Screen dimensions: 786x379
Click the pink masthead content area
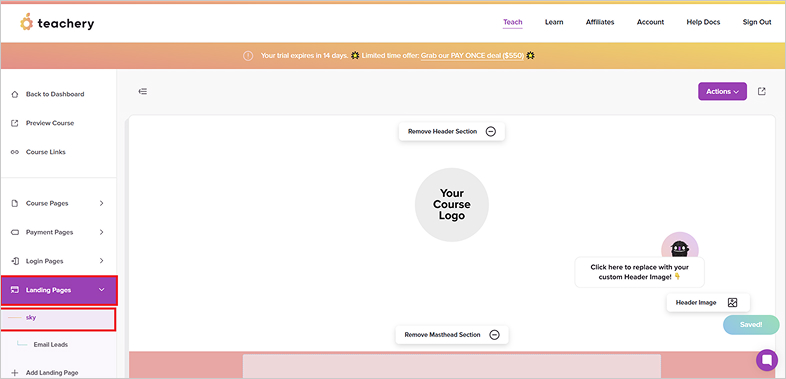(x=452, y=366)
